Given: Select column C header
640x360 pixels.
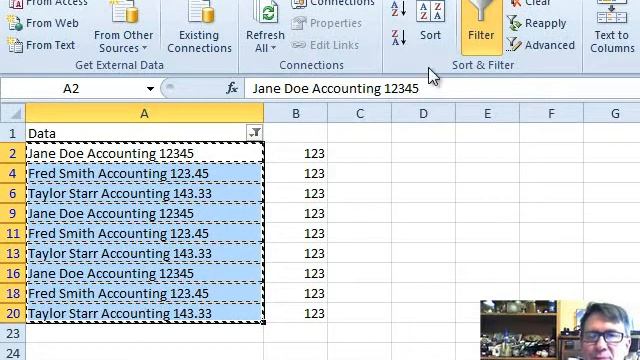Looking at the screenshot, I should click(360, 113).
